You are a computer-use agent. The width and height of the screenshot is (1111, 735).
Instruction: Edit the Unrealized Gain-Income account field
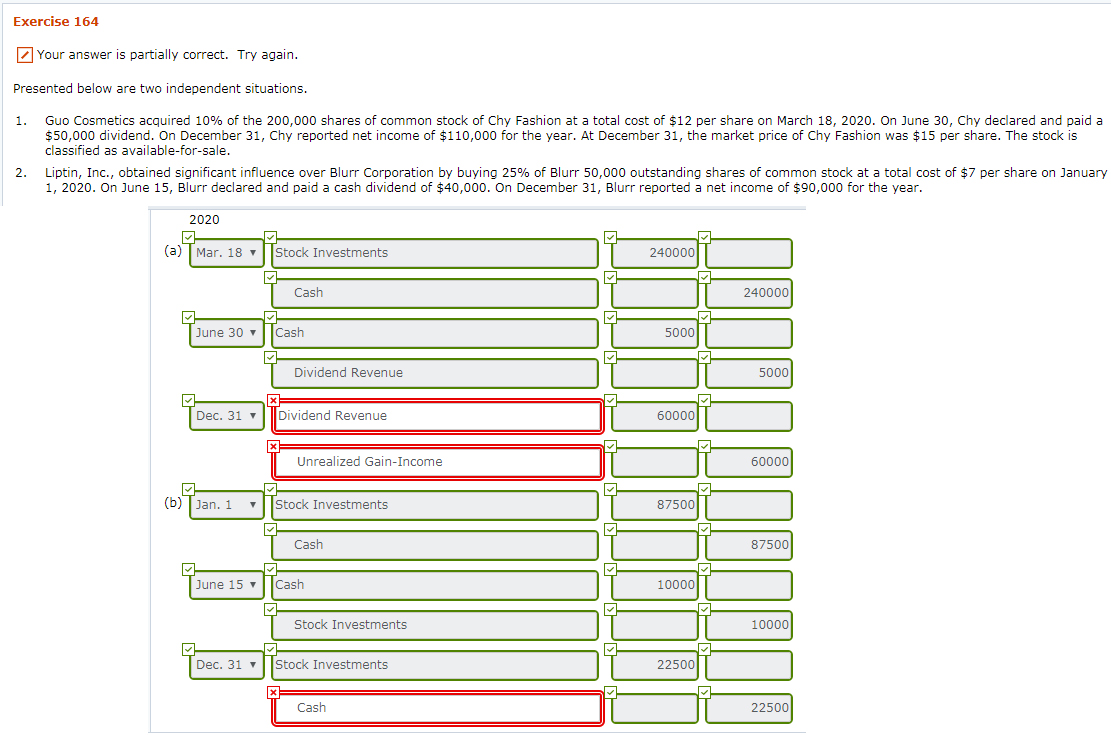(437, 462)
